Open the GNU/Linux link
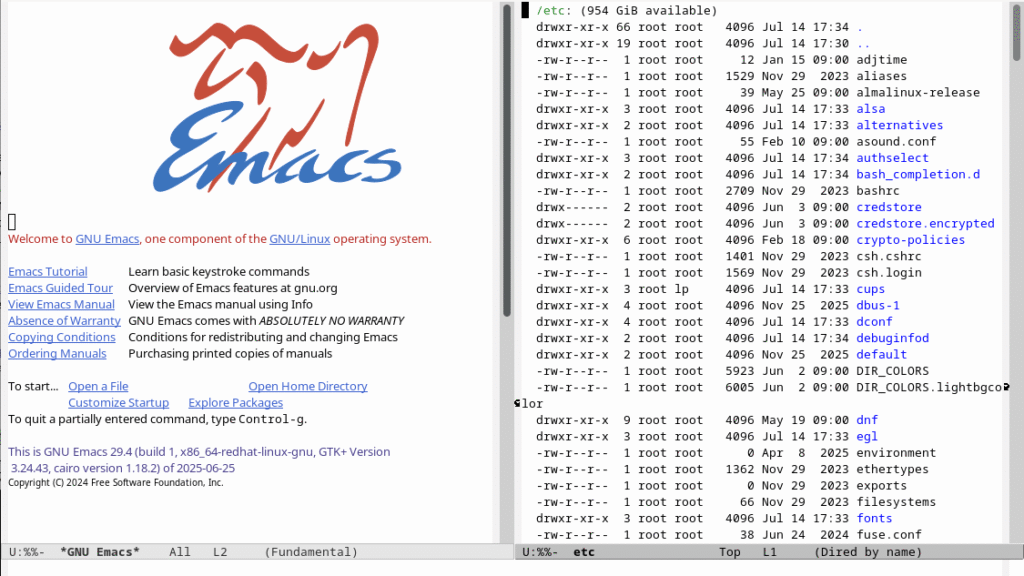Image resolution: width=1024 pixels, height=576 pixels. [300, 239]
